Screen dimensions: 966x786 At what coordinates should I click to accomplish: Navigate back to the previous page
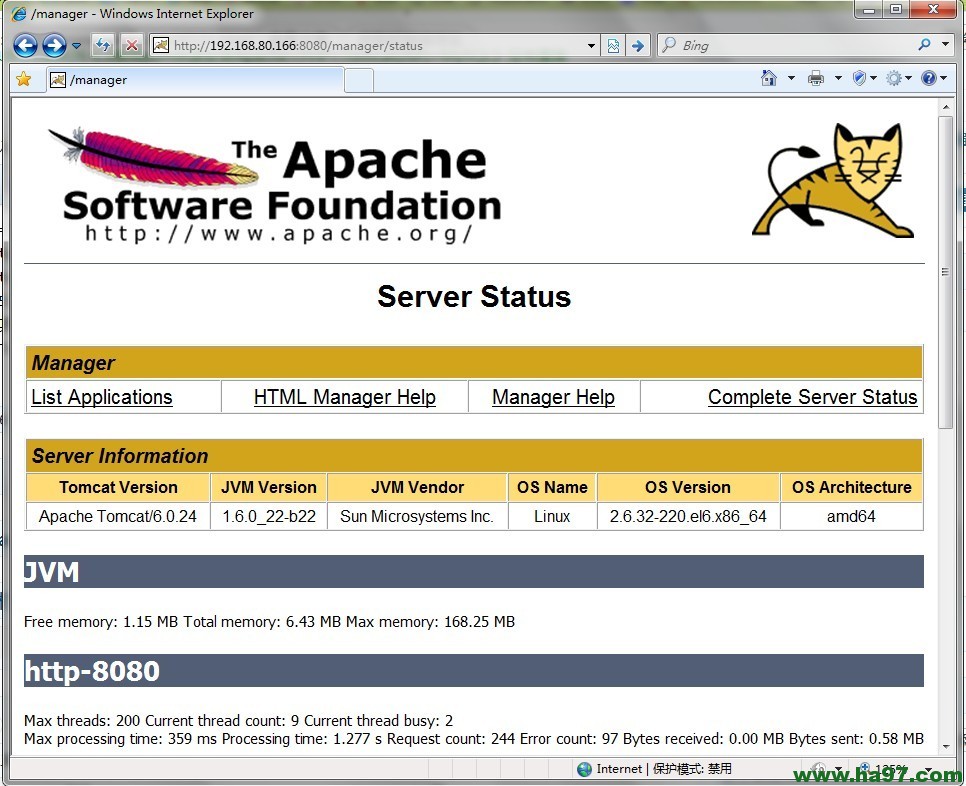pyautogui.click(x=25, y=44)
